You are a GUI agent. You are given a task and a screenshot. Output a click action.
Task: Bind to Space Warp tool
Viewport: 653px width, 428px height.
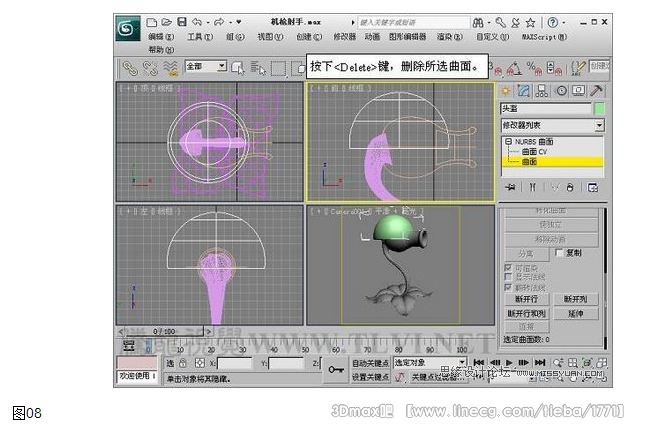[170, 68]
